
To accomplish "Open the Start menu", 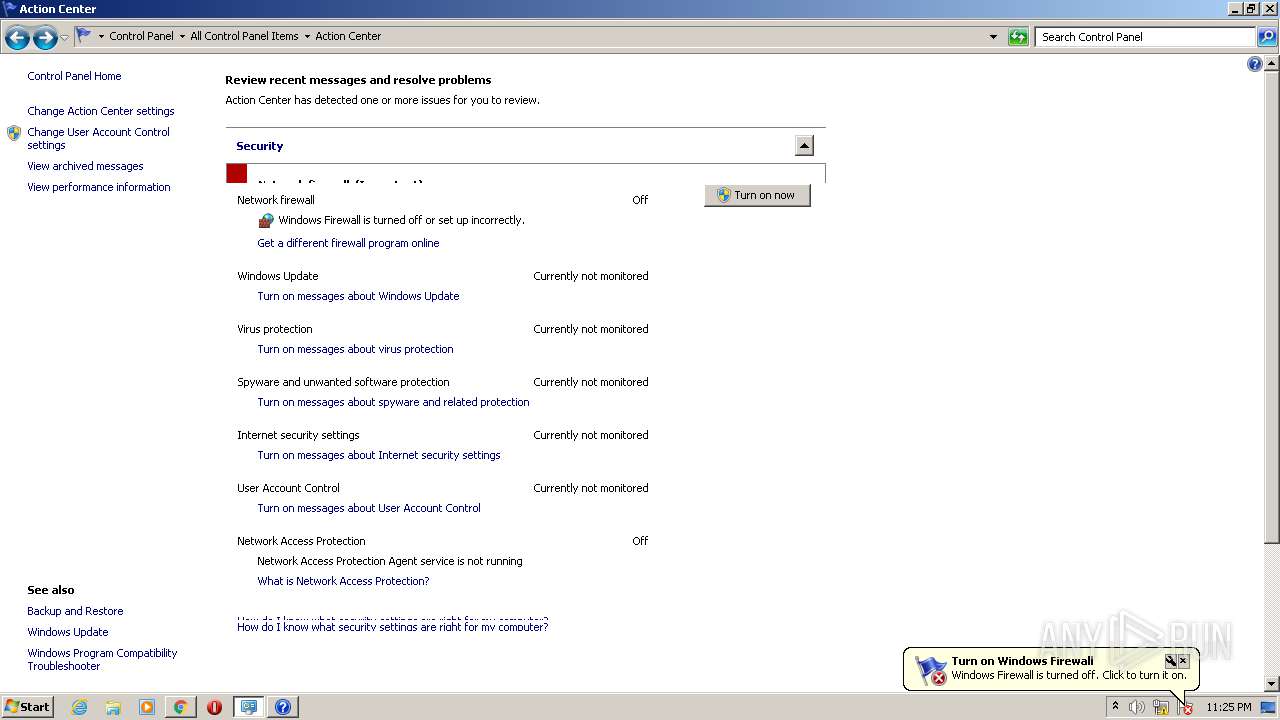I will 28,706.
